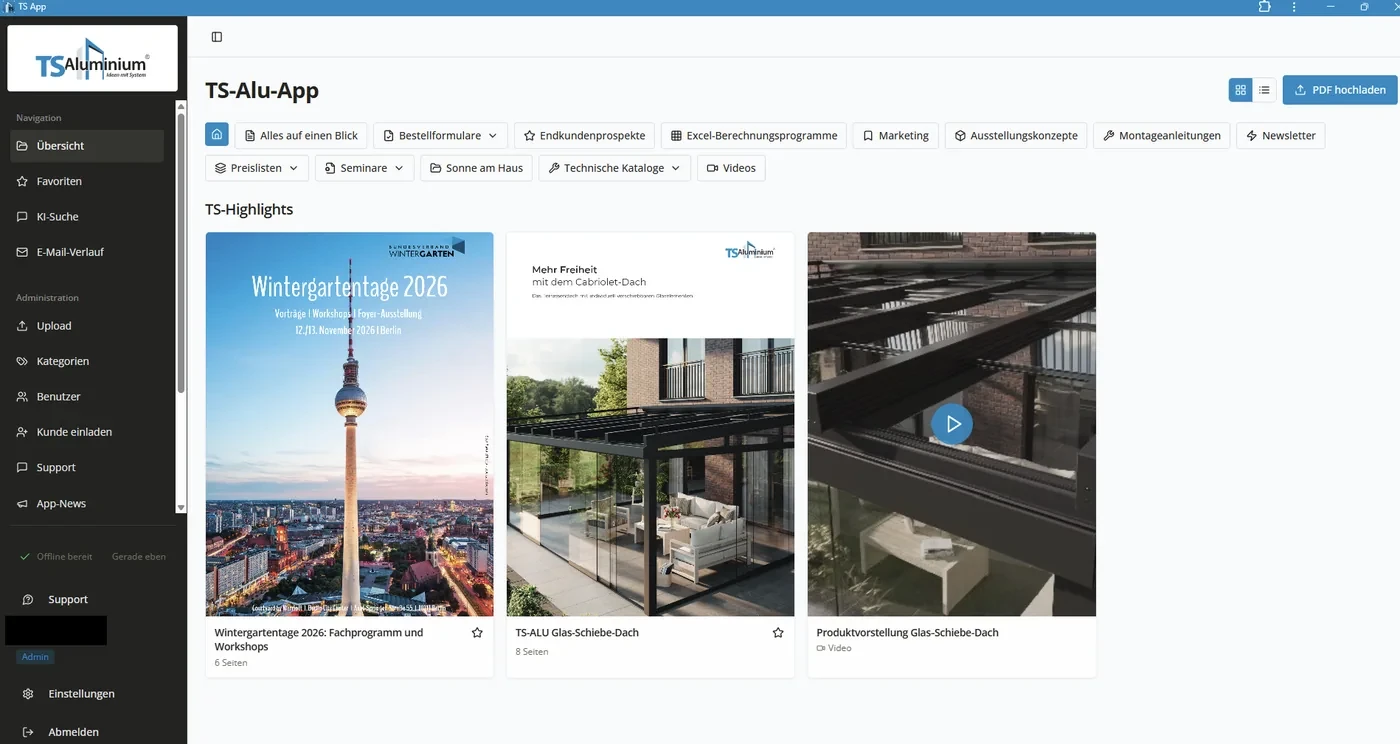Switch to grid view
This screenshot has height=744, width=1400.
(x=1241, y=90)
